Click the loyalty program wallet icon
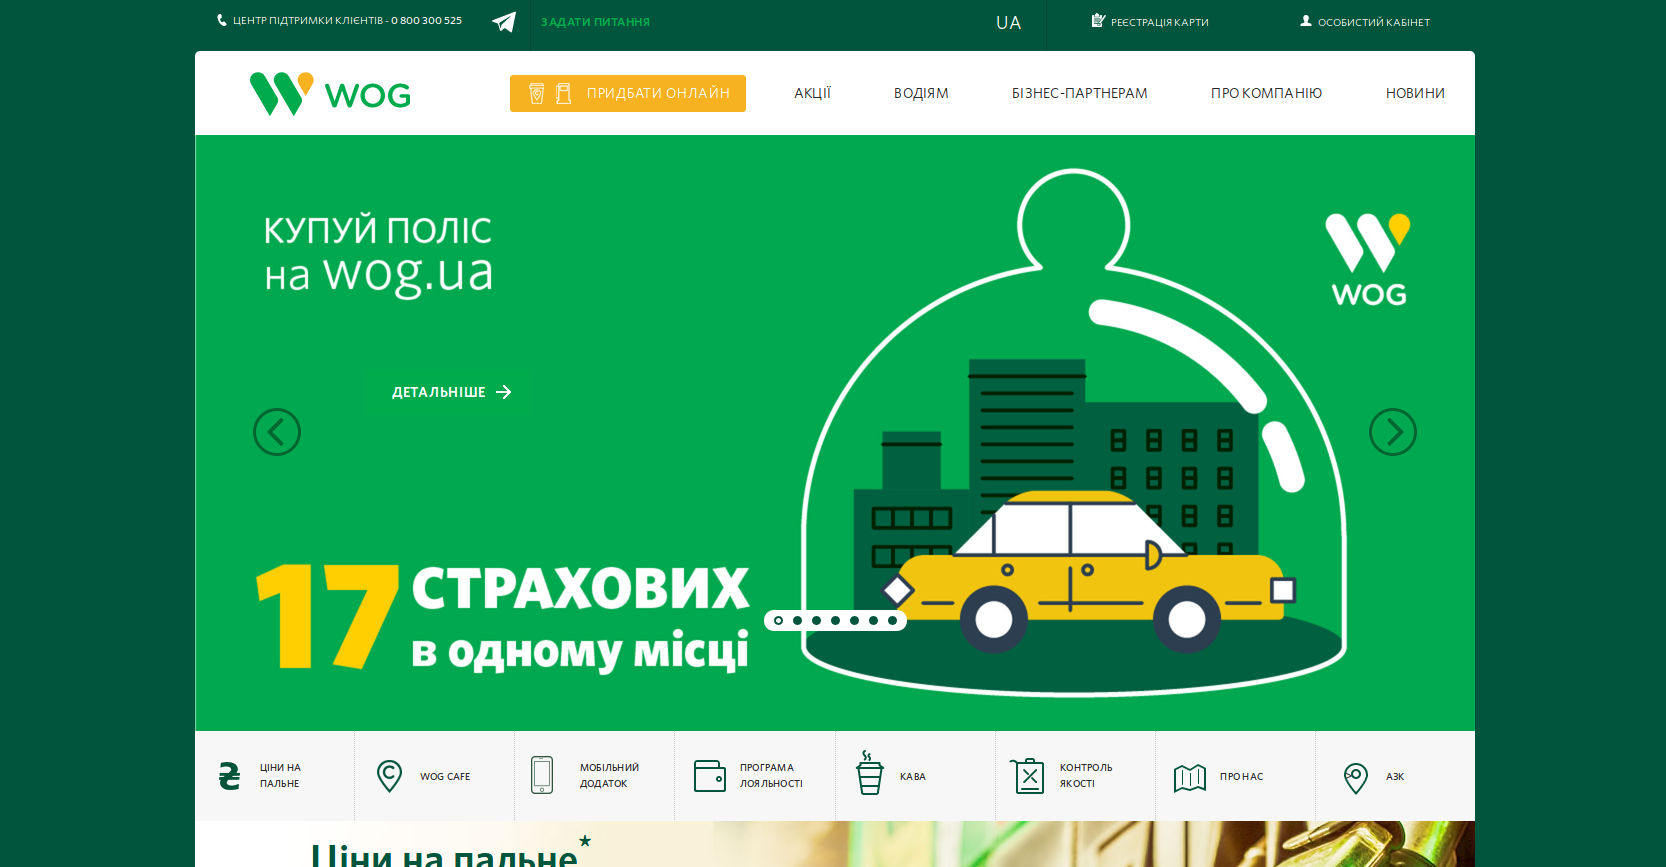This screenshot has width=1666, height=867. 710,776
